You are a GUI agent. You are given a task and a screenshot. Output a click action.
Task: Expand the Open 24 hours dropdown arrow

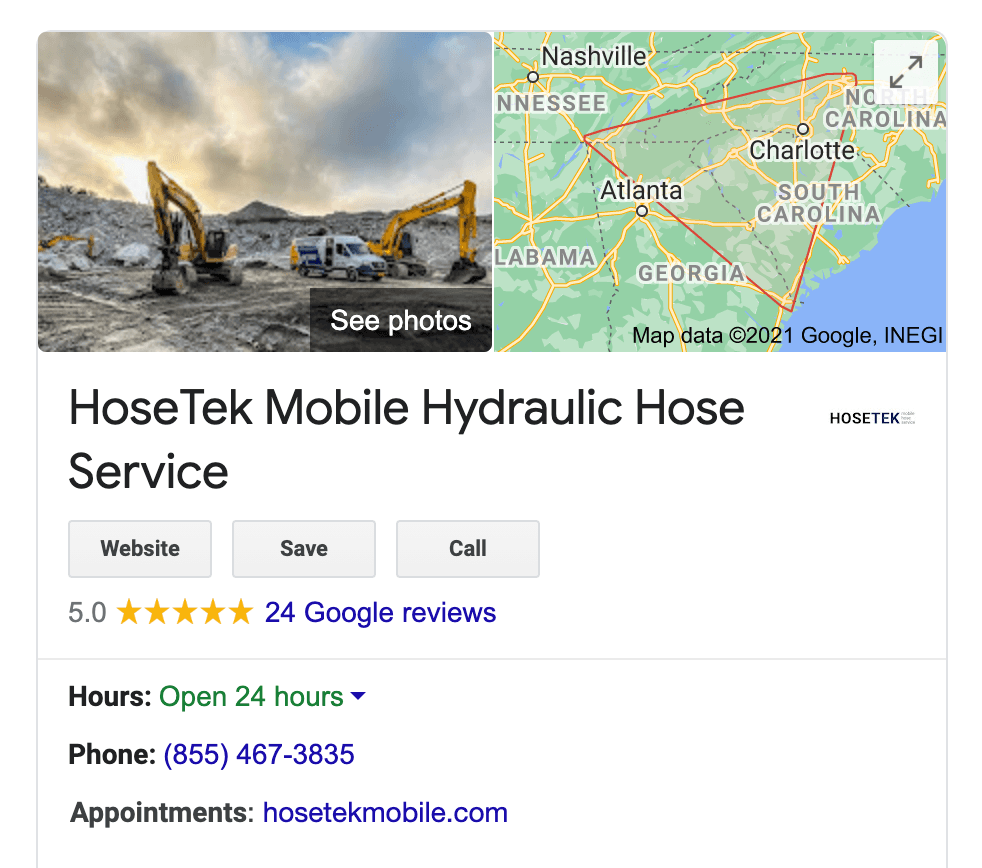coord(358,696)
